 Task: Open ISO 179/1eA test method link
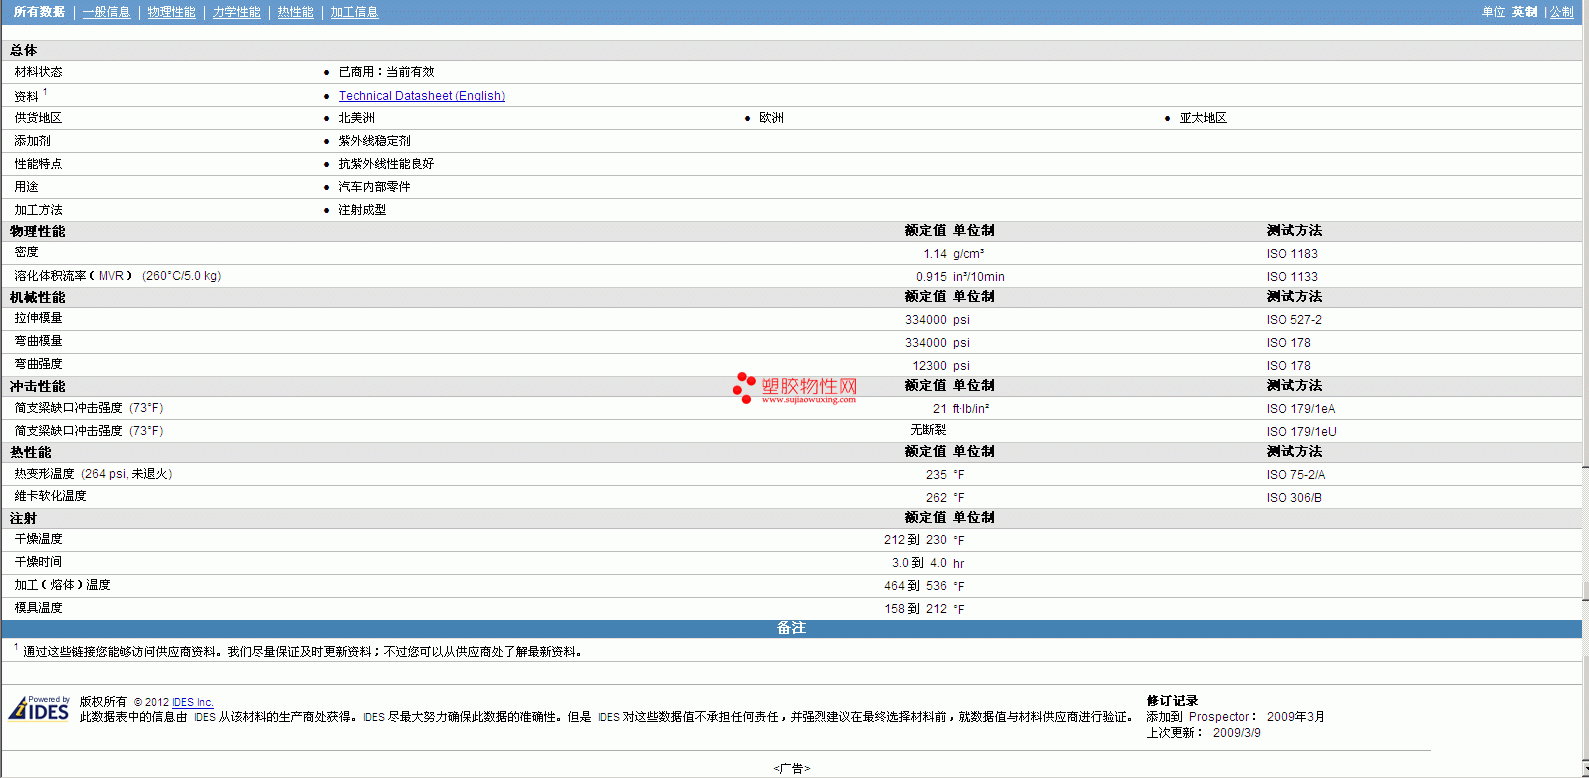(1301, 409)
